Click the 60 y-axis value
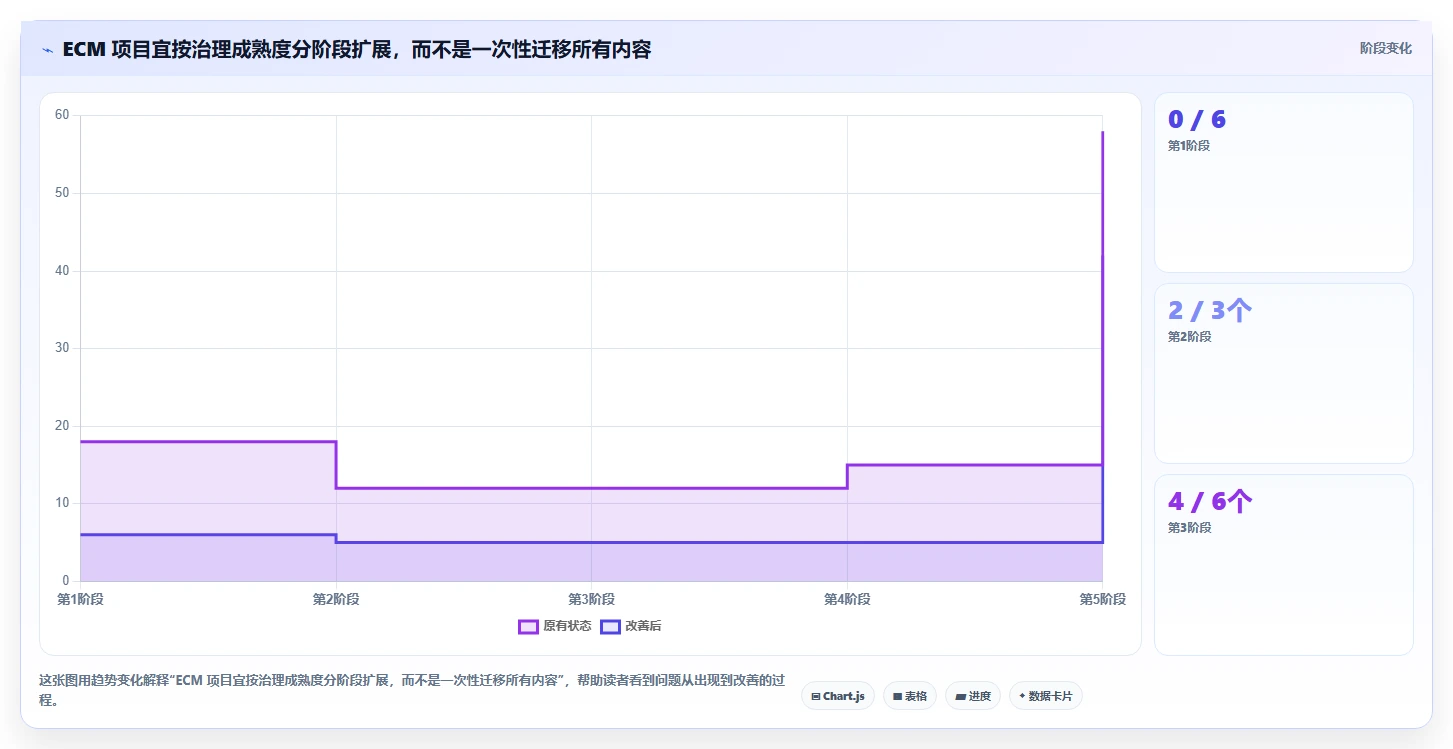The image size is (1453, 749). pos(62,115)
